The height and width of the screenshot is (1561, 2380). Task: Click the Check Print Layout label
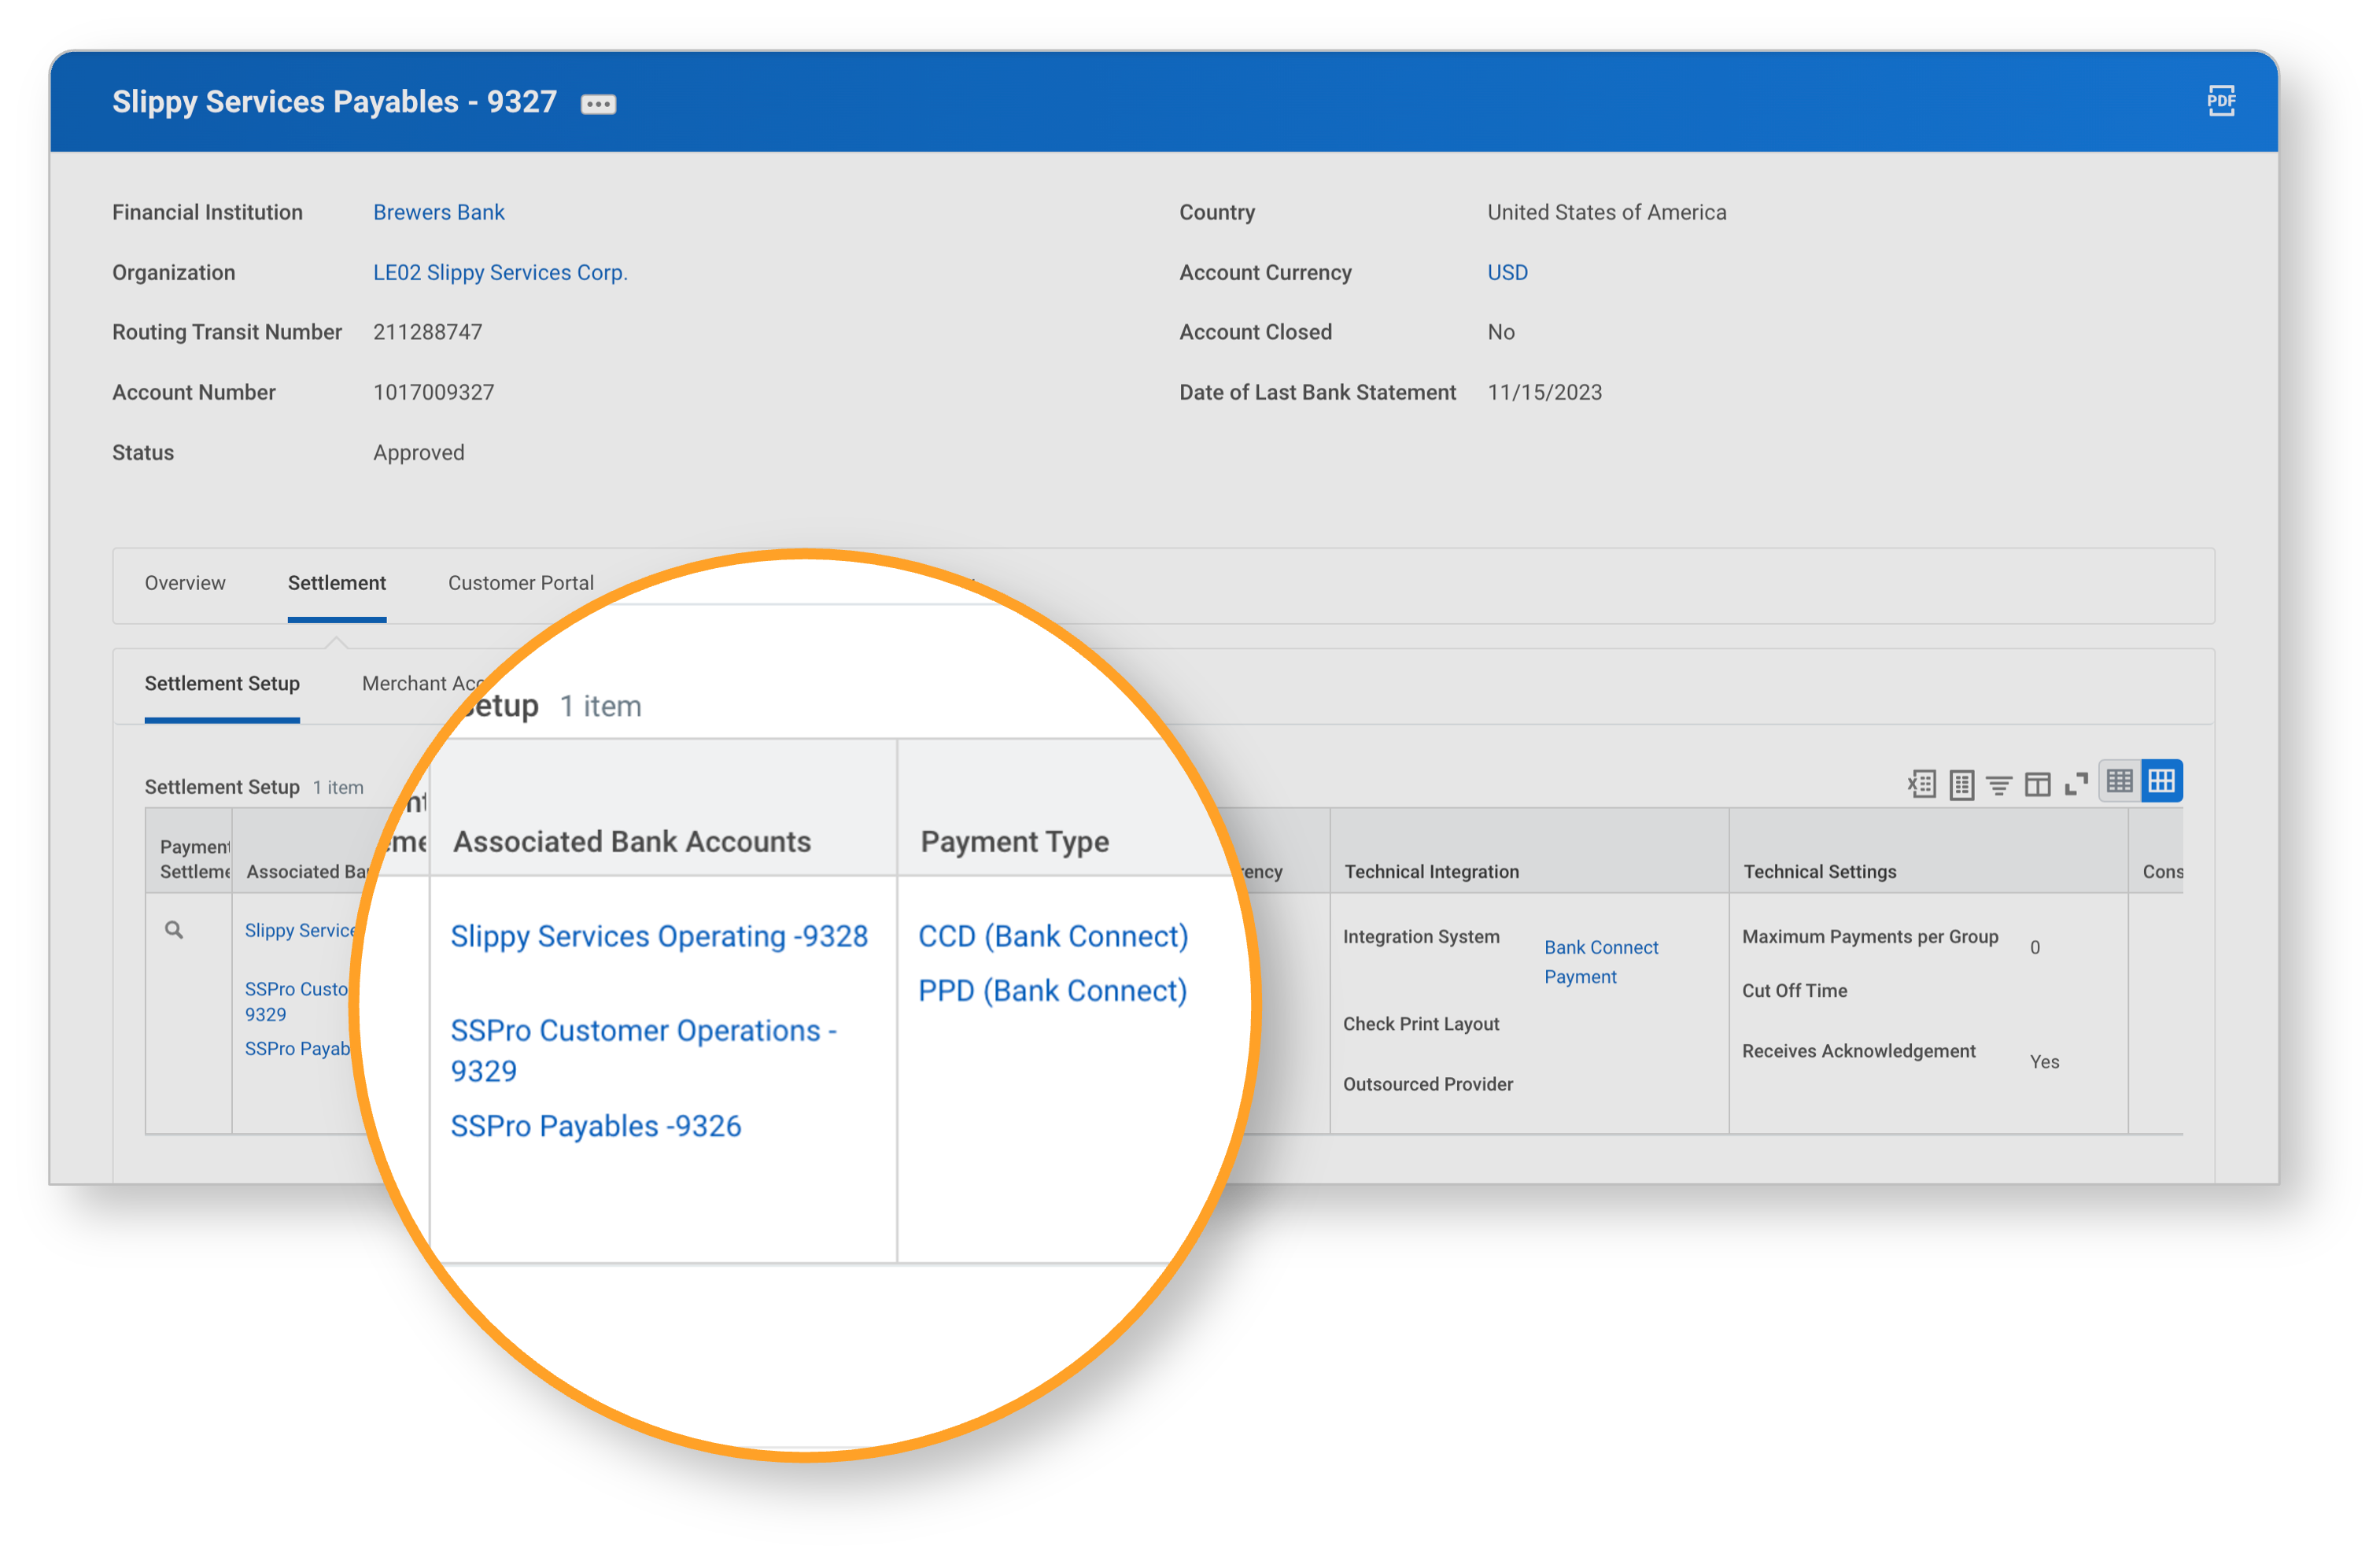tap(1420, 1023)
